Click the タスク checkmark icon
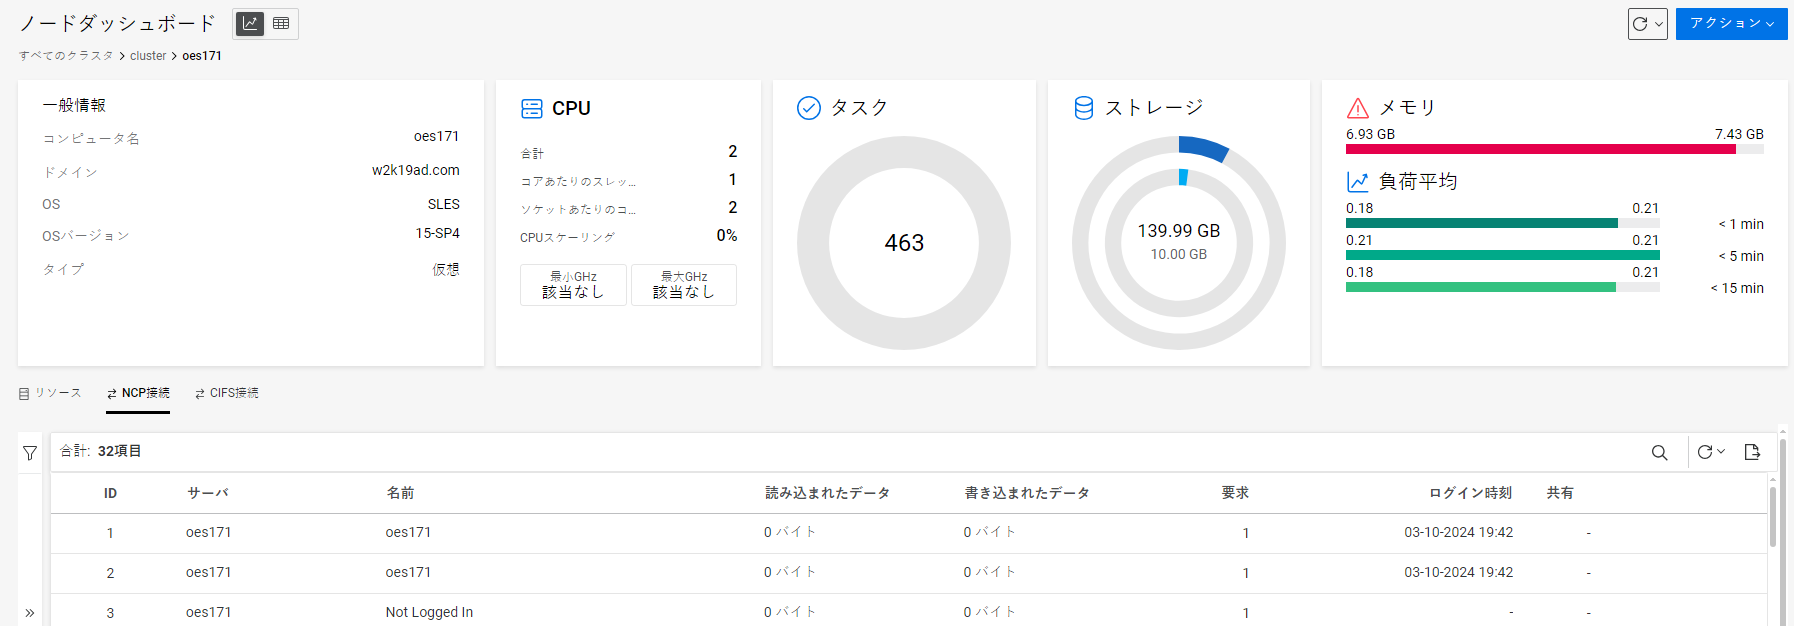1794x626 pixels. point(808,108)
